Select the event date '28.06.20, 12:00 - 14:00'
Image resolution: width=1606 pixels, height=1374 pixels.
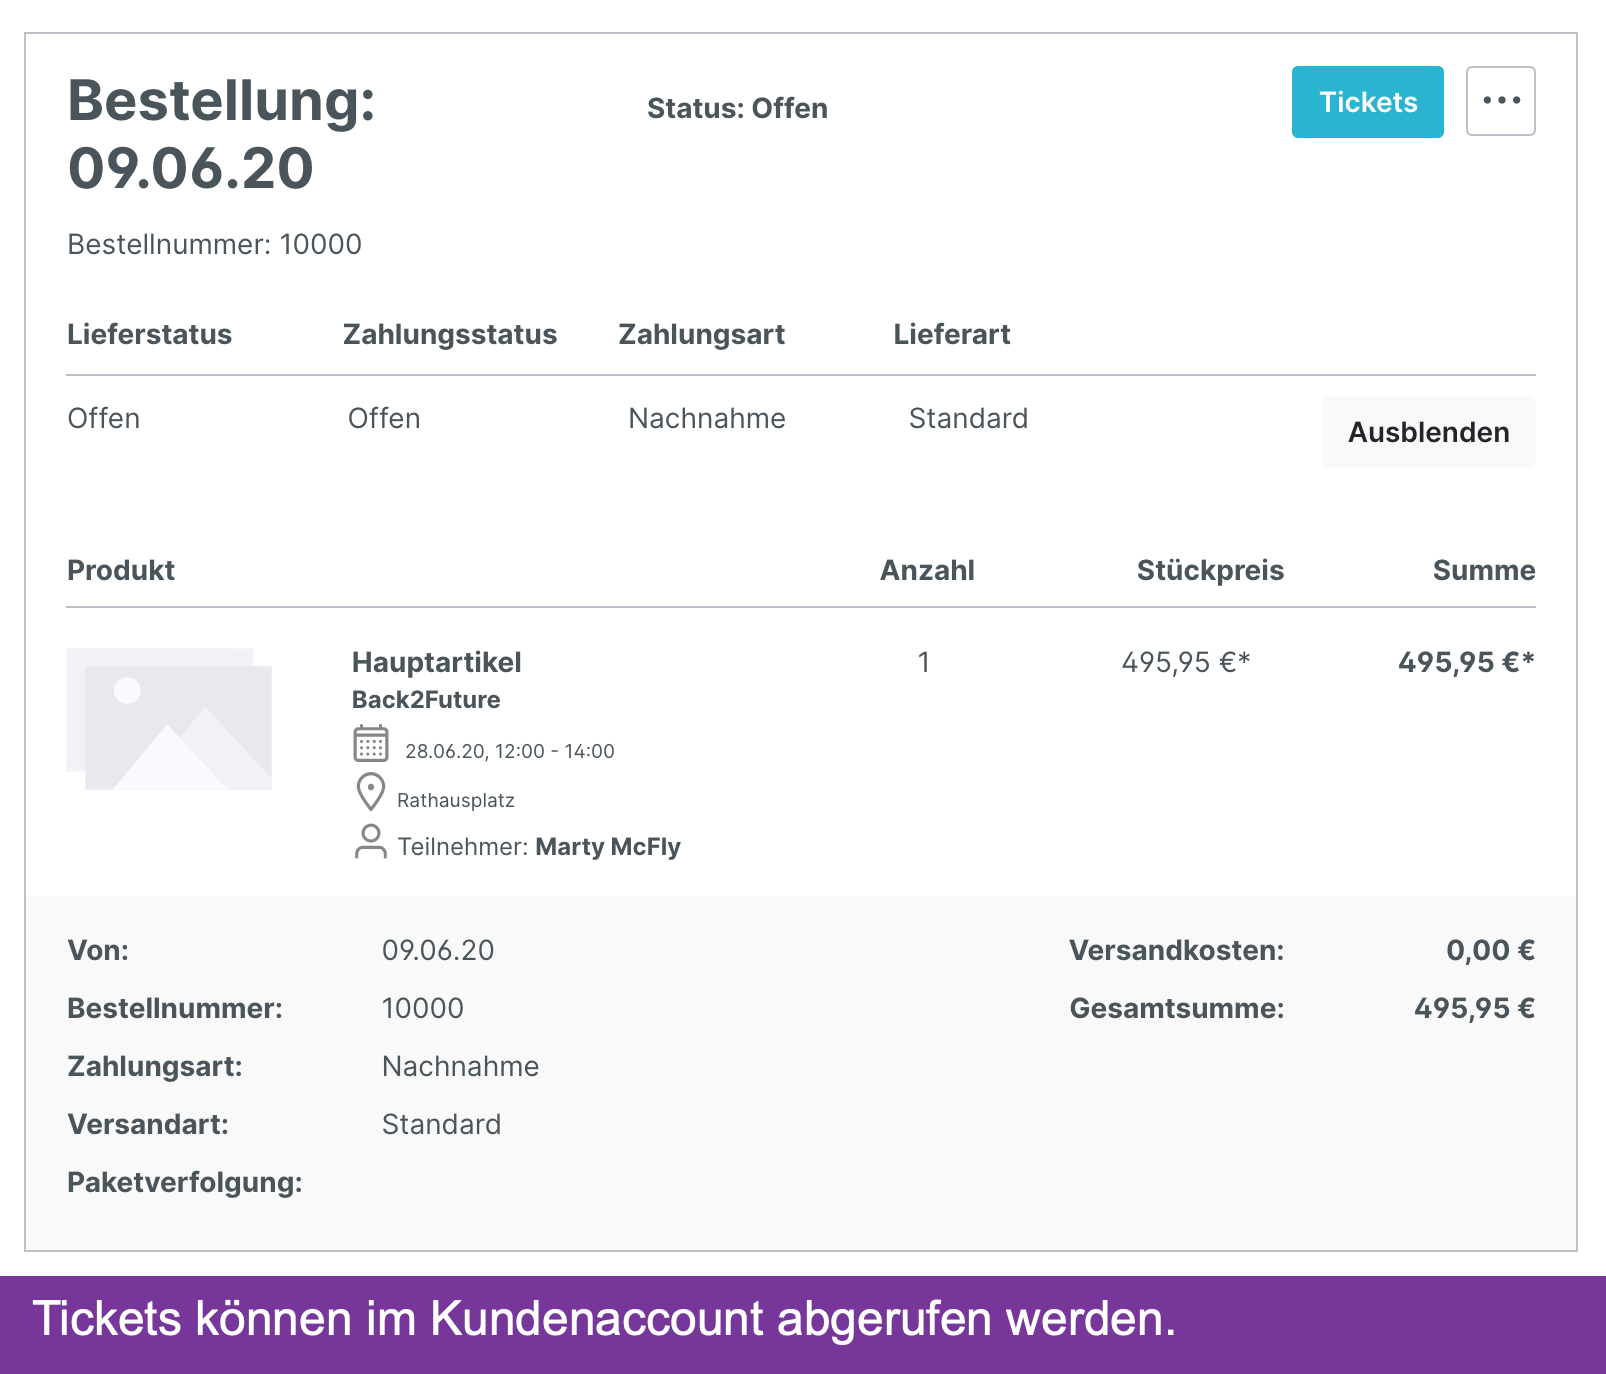pyautogui.click(x=510, y=751)
